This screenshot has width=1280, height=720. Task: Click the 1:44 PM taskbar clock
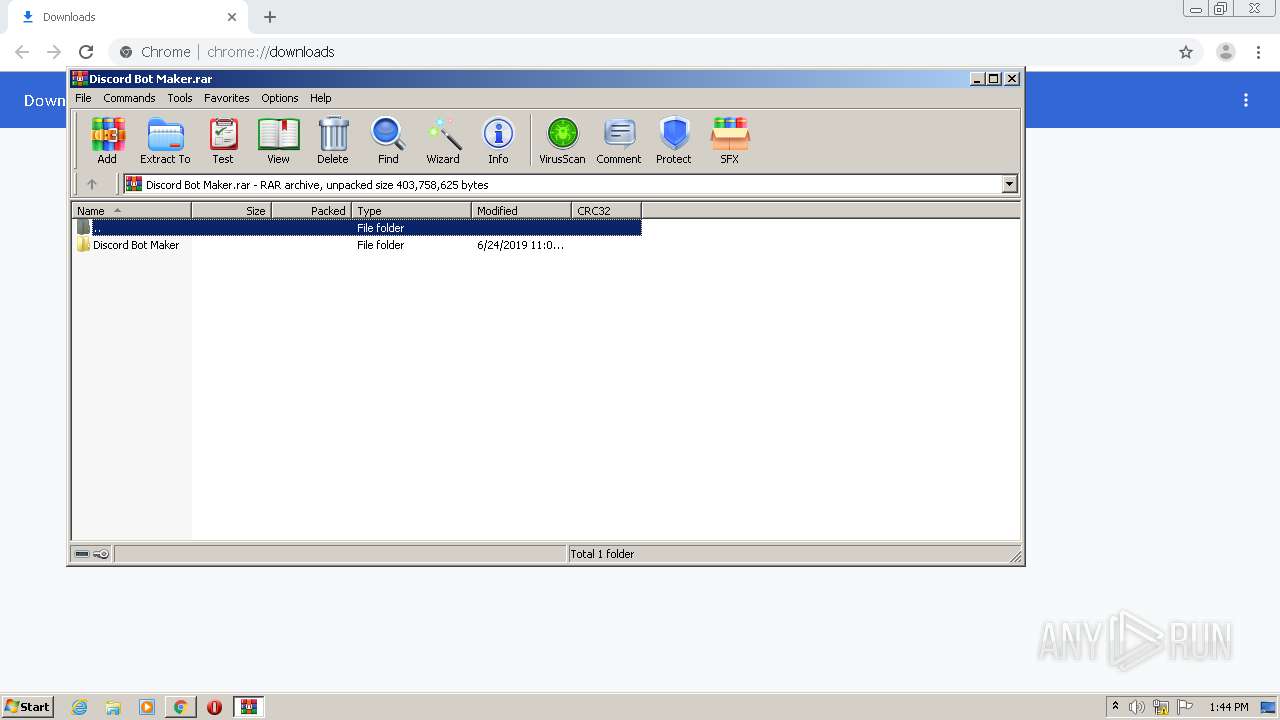pos(1229,707)
